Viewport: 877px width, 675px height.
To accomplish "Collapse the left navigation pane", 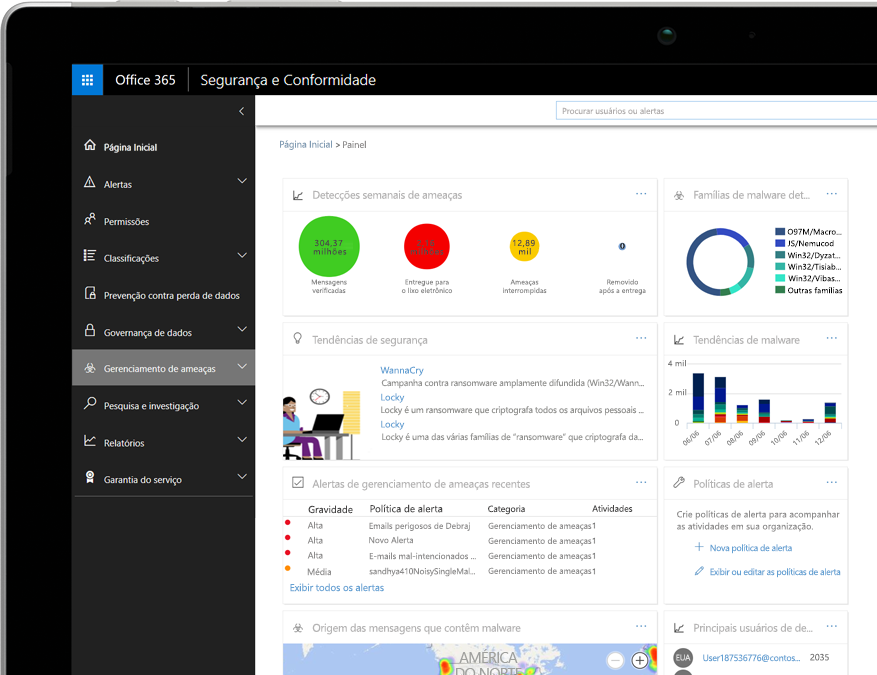I will coord(242,111).
